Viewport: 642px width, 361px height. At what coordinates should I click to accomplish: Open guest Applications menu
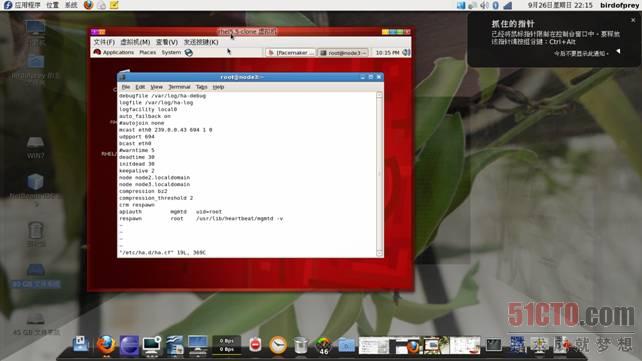118,52
